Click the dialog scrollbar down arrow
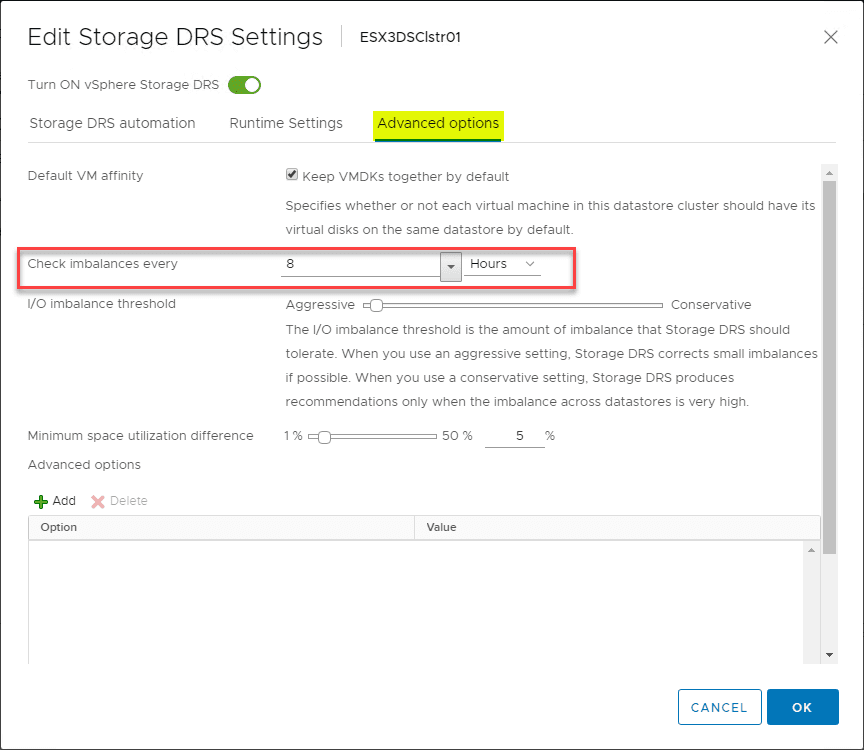The height and width of the screenshot is (750, 864). tap(829, 653)
